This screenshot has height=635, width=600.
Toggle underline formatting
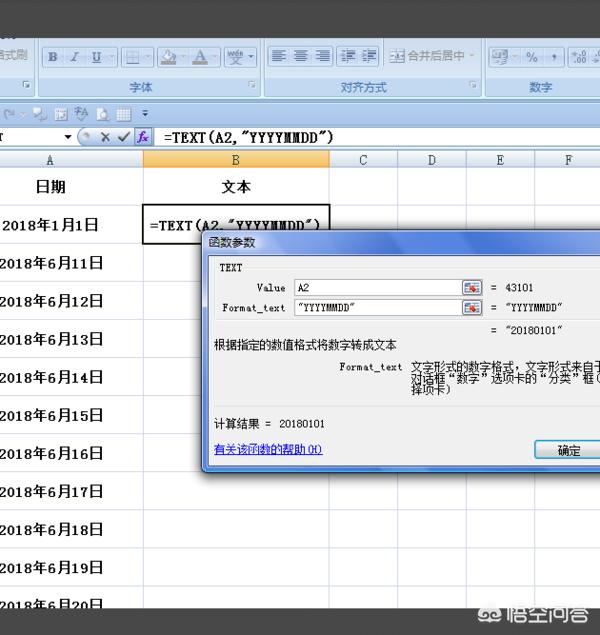click(x=96, y=57)
